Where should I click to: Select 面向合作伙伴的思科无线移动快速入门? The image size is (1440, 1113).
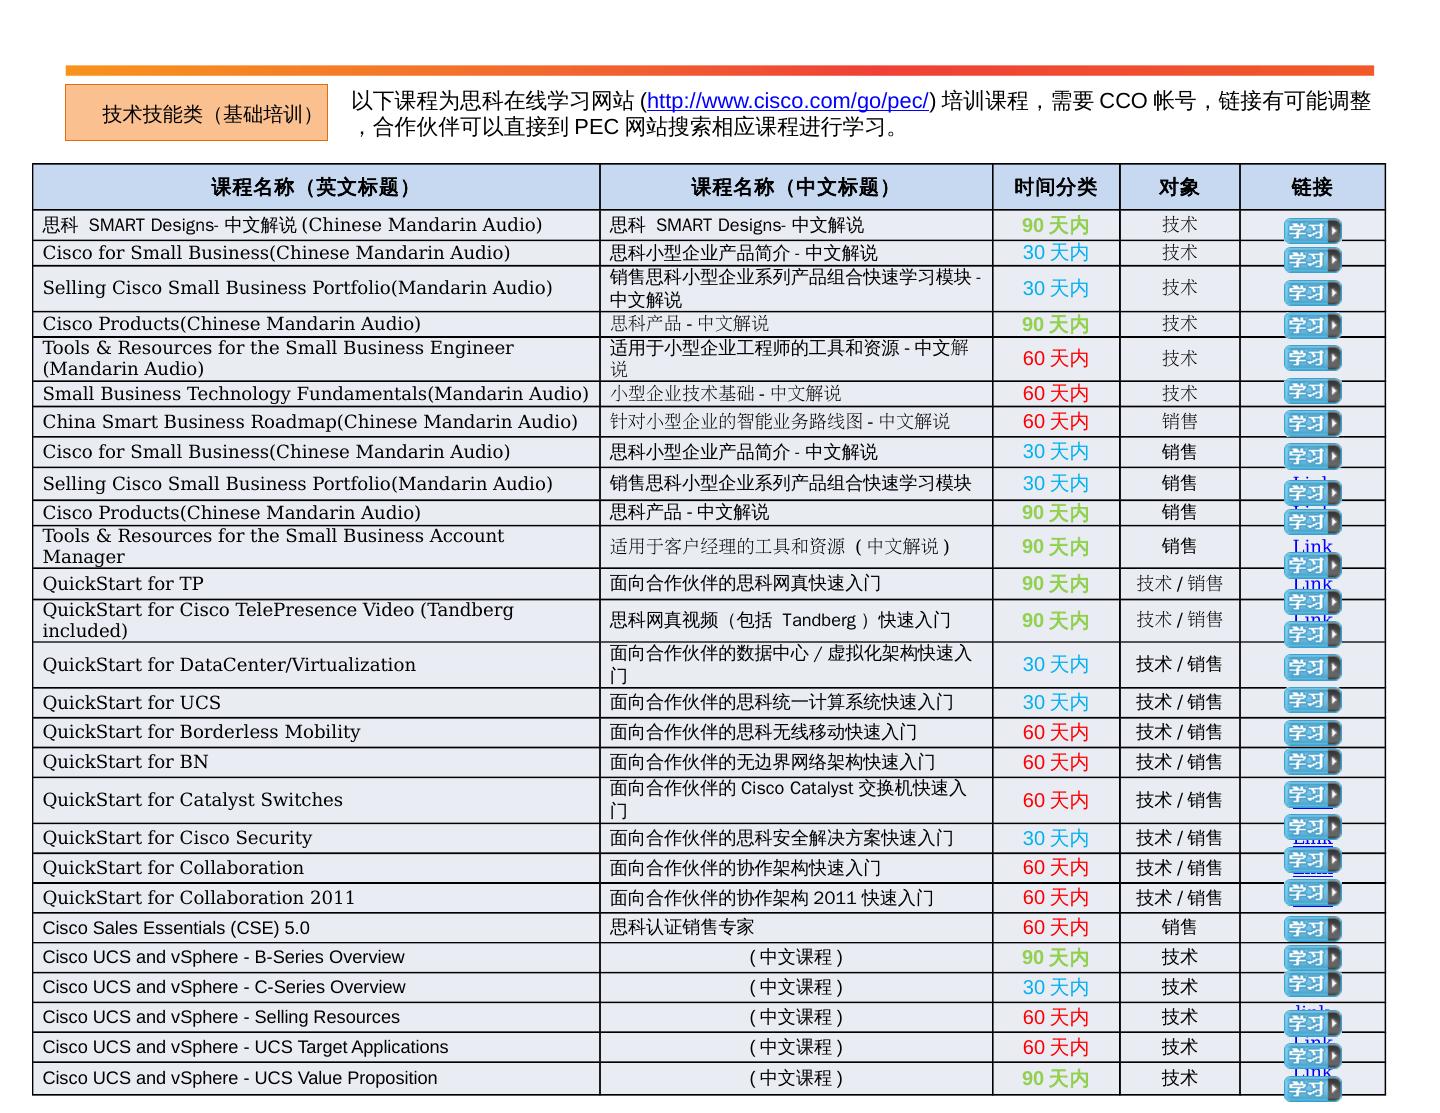pyautogui.click(x=764, y=732)
